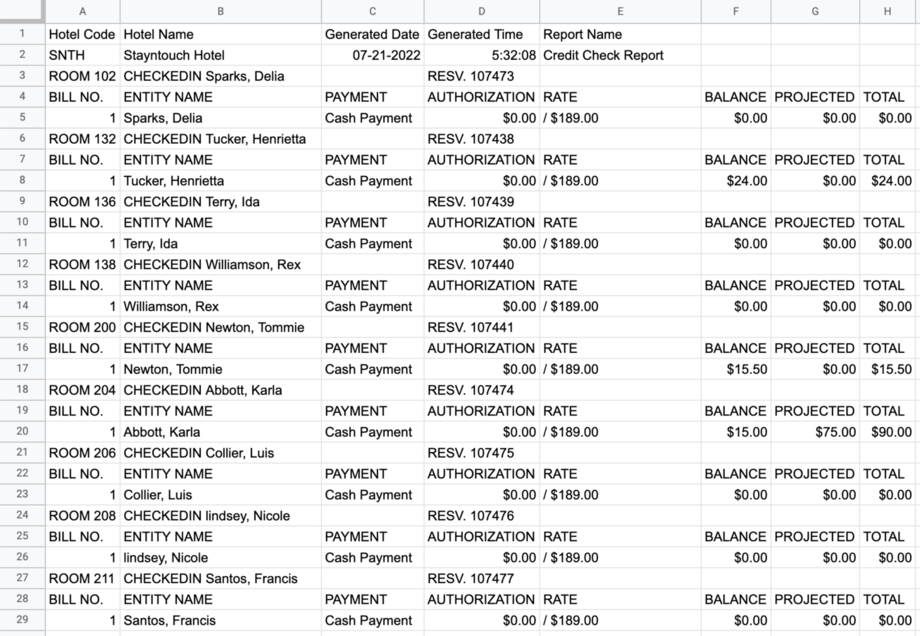
Task: Select column F header
Action: coord(736,11)
